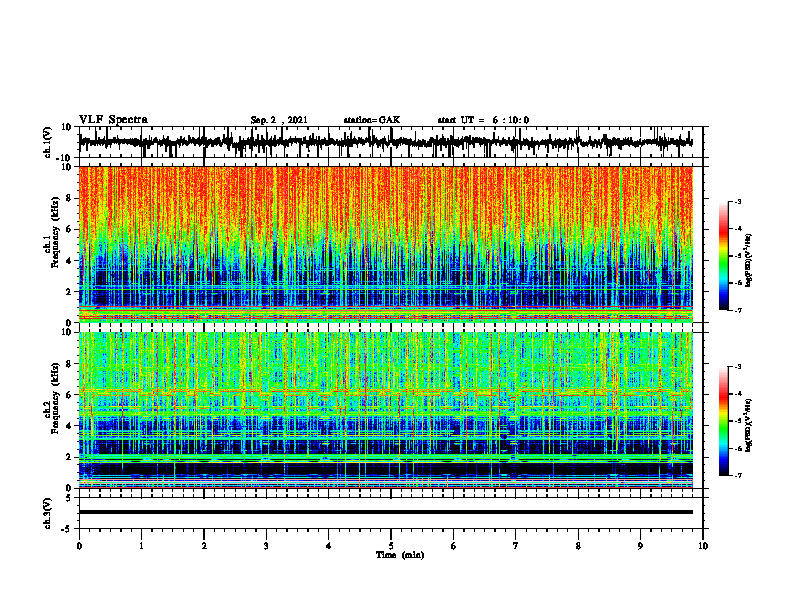Screen dimensions: 792x612
Task: Click the '5' tick on ch.3(V) axis
Action: (69, 498)
